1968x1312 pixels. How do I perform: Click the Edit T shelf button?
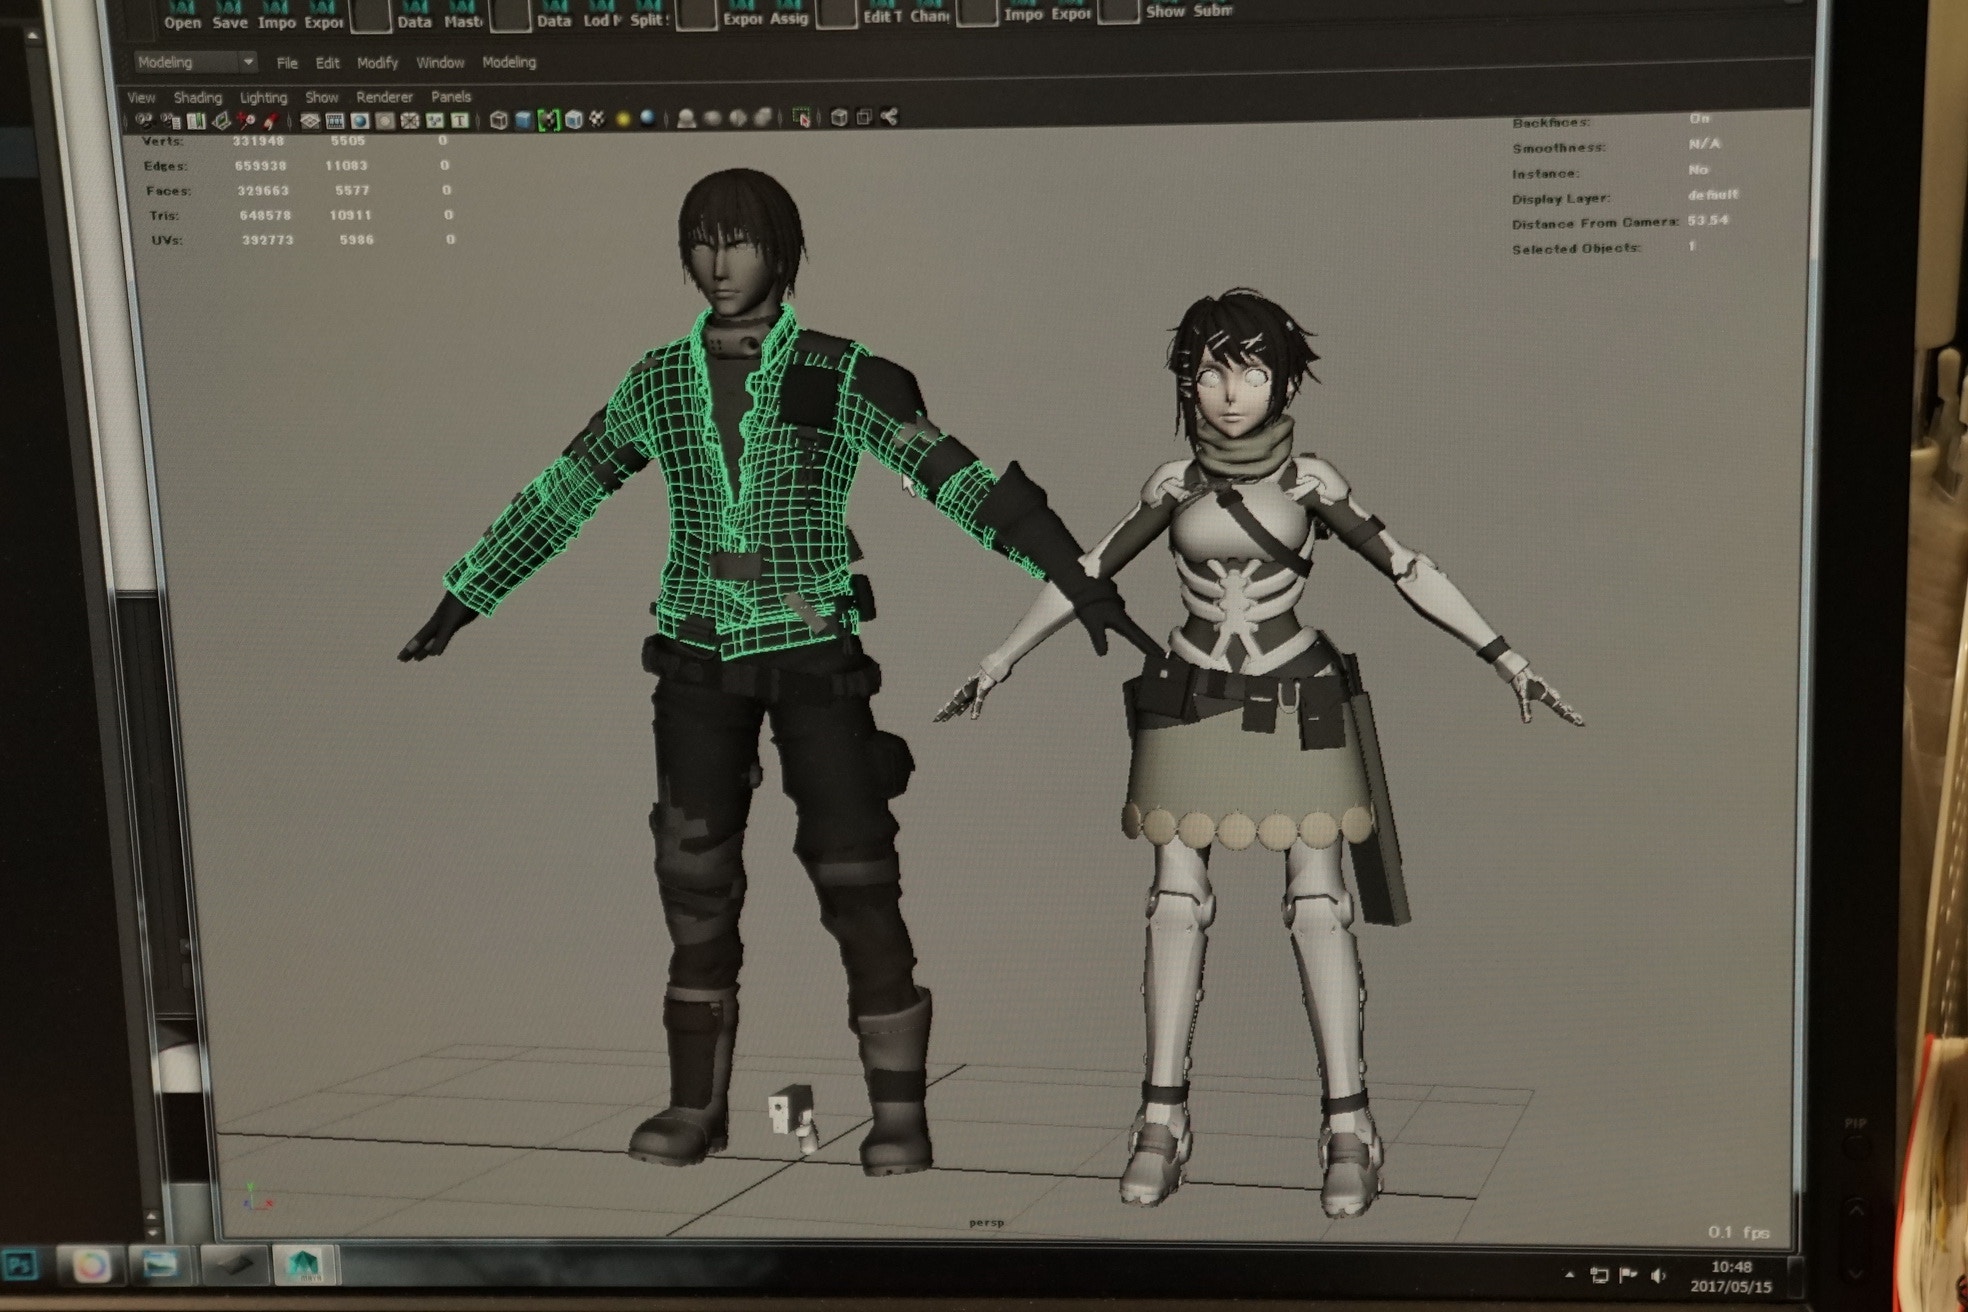click(882, 12)
